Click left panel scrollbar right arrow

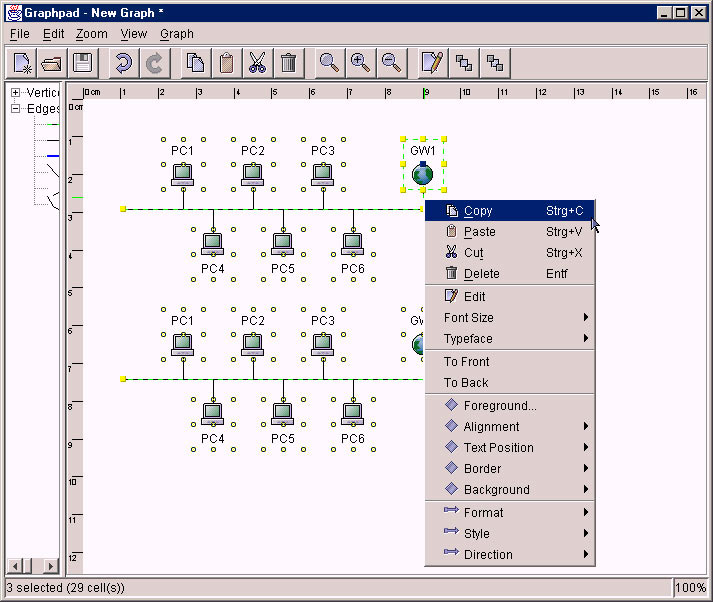pos(51,567)
